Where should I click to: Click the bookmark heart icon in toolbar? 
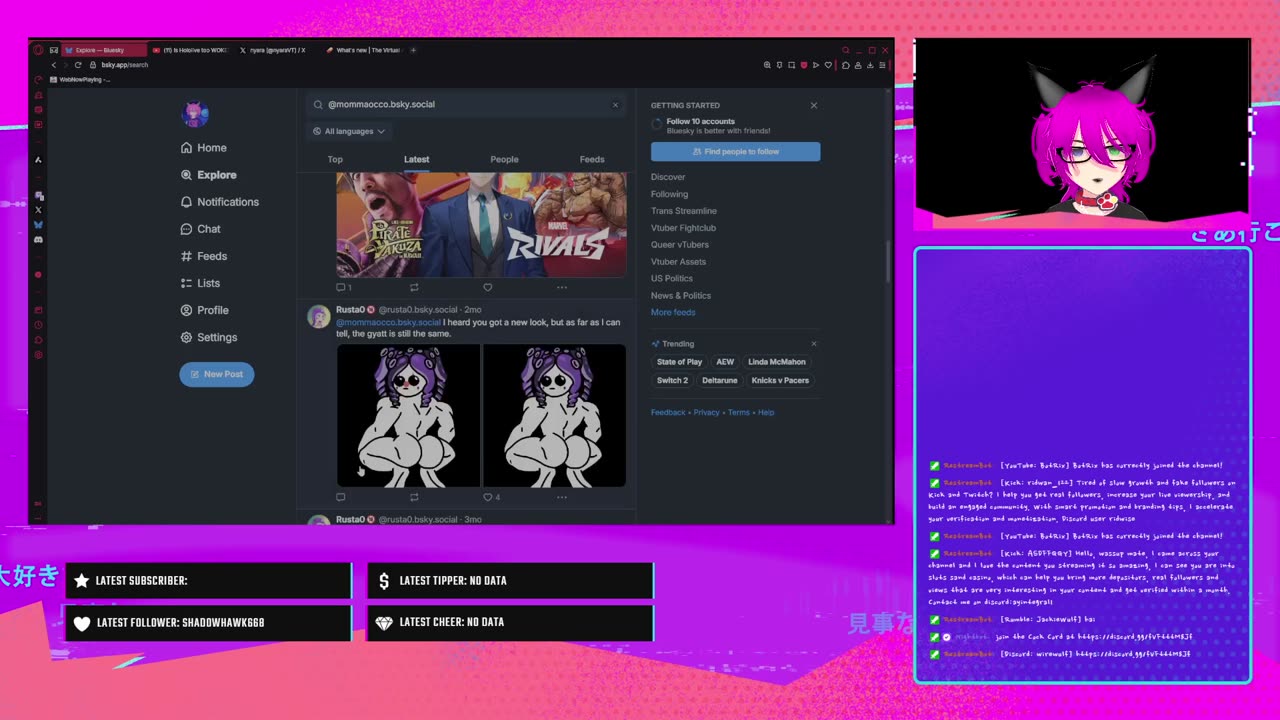click(x=828, y=65)
